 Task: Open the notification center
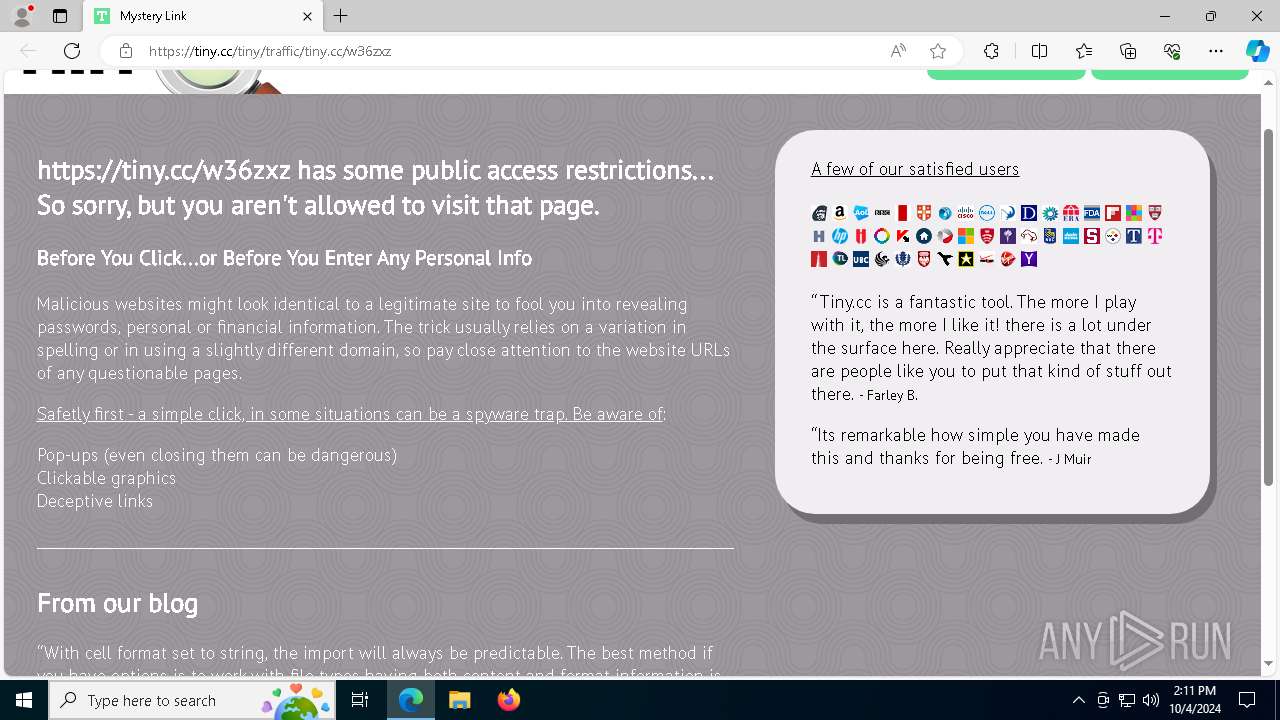[x=1247, y=700]
